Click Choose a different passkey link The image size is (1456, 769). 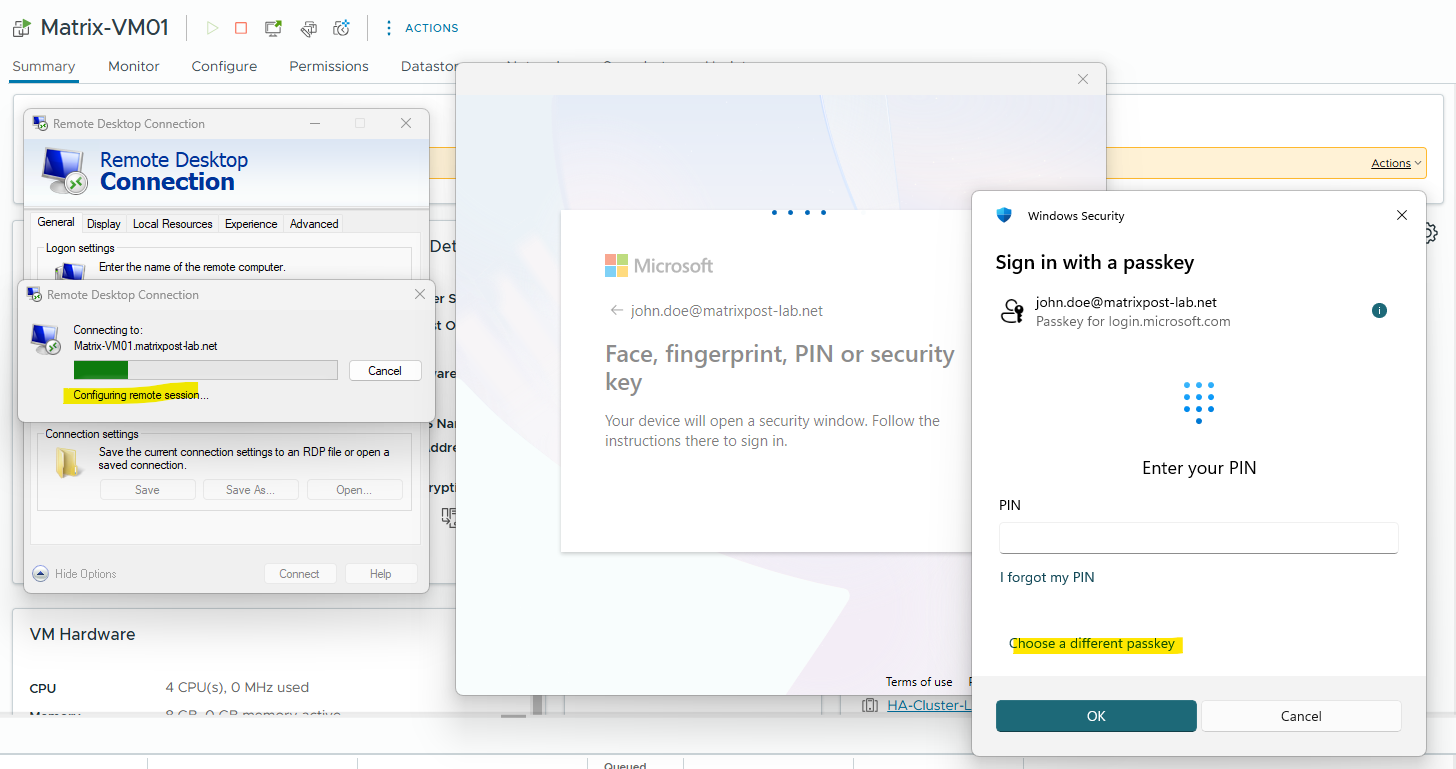[1092, 644]
